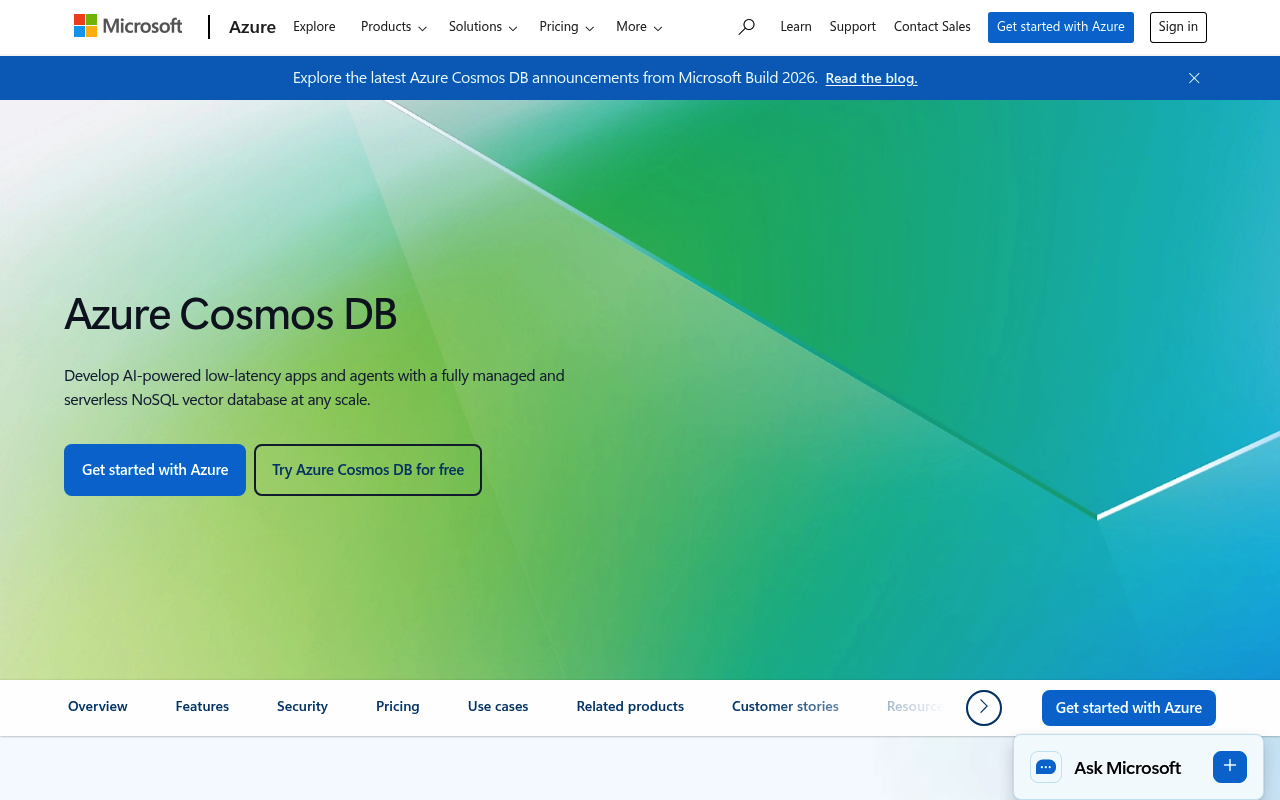Dismiss the announcement banner with X
Screen dimensions: 1280x800
tap(1194, 78)
